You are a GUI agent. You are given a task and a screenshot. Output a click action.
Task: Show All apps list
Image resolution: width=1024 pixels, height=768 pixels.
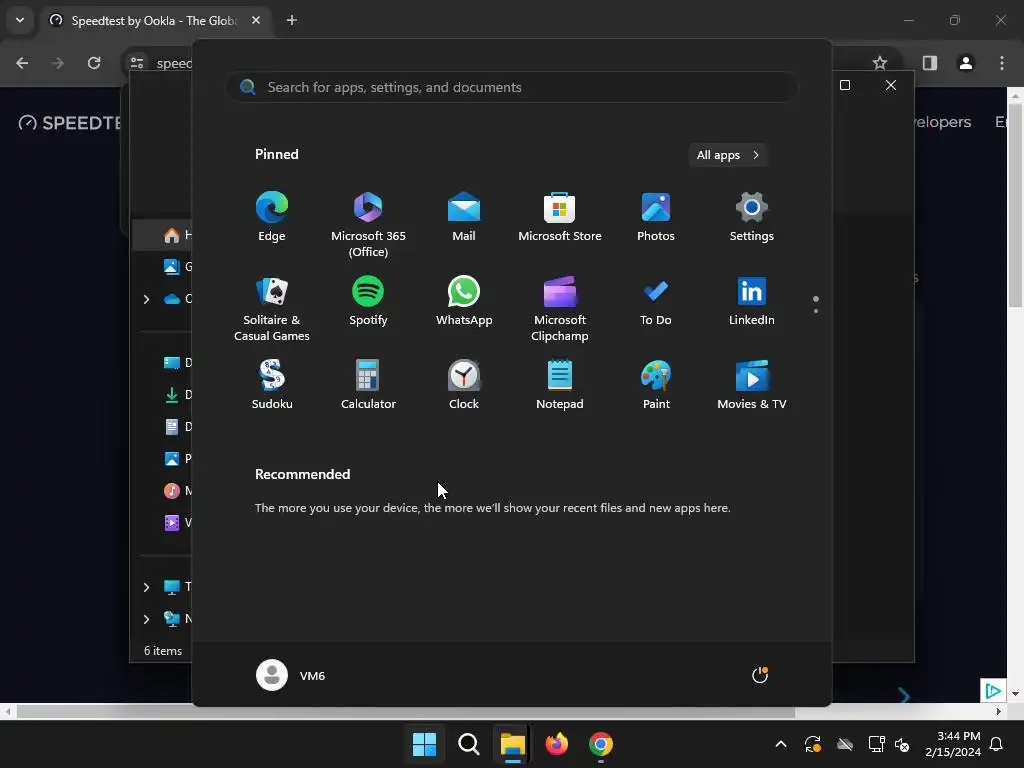[728, 155]
